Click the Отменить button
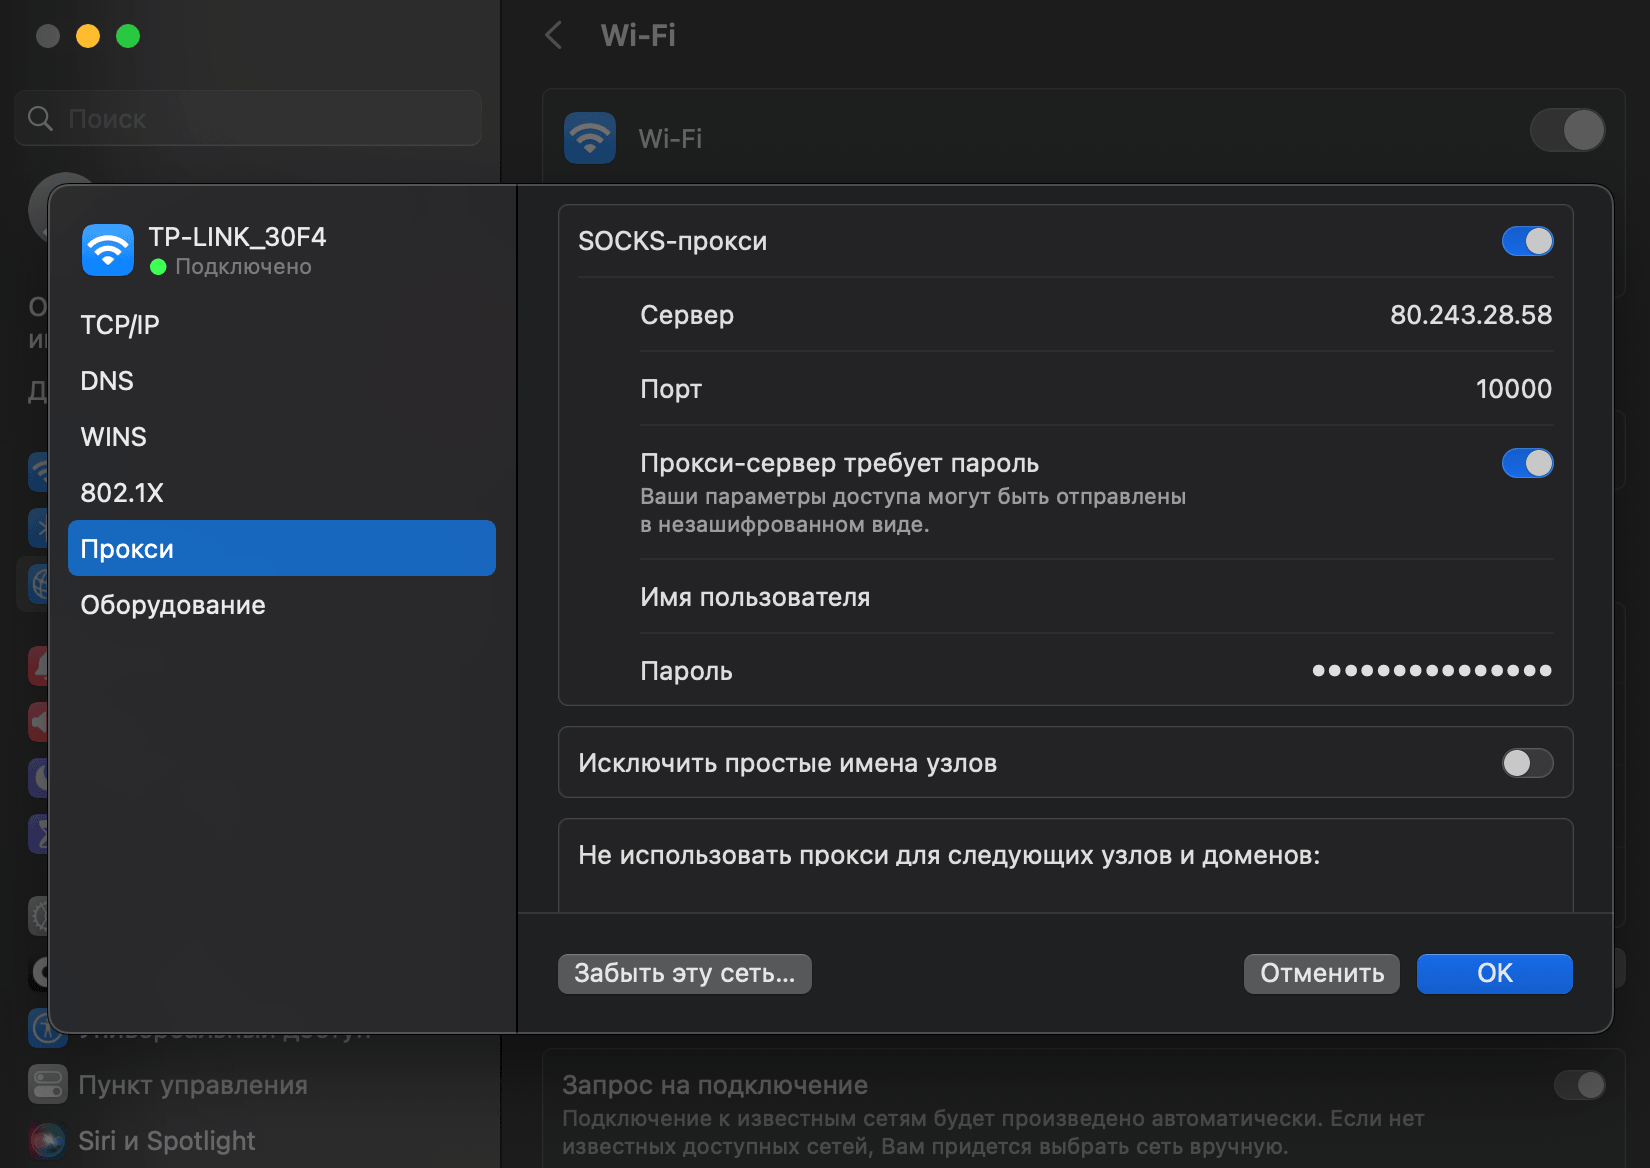Viewport: 1650px width, 1168px height. click(x=1322, y=973)
